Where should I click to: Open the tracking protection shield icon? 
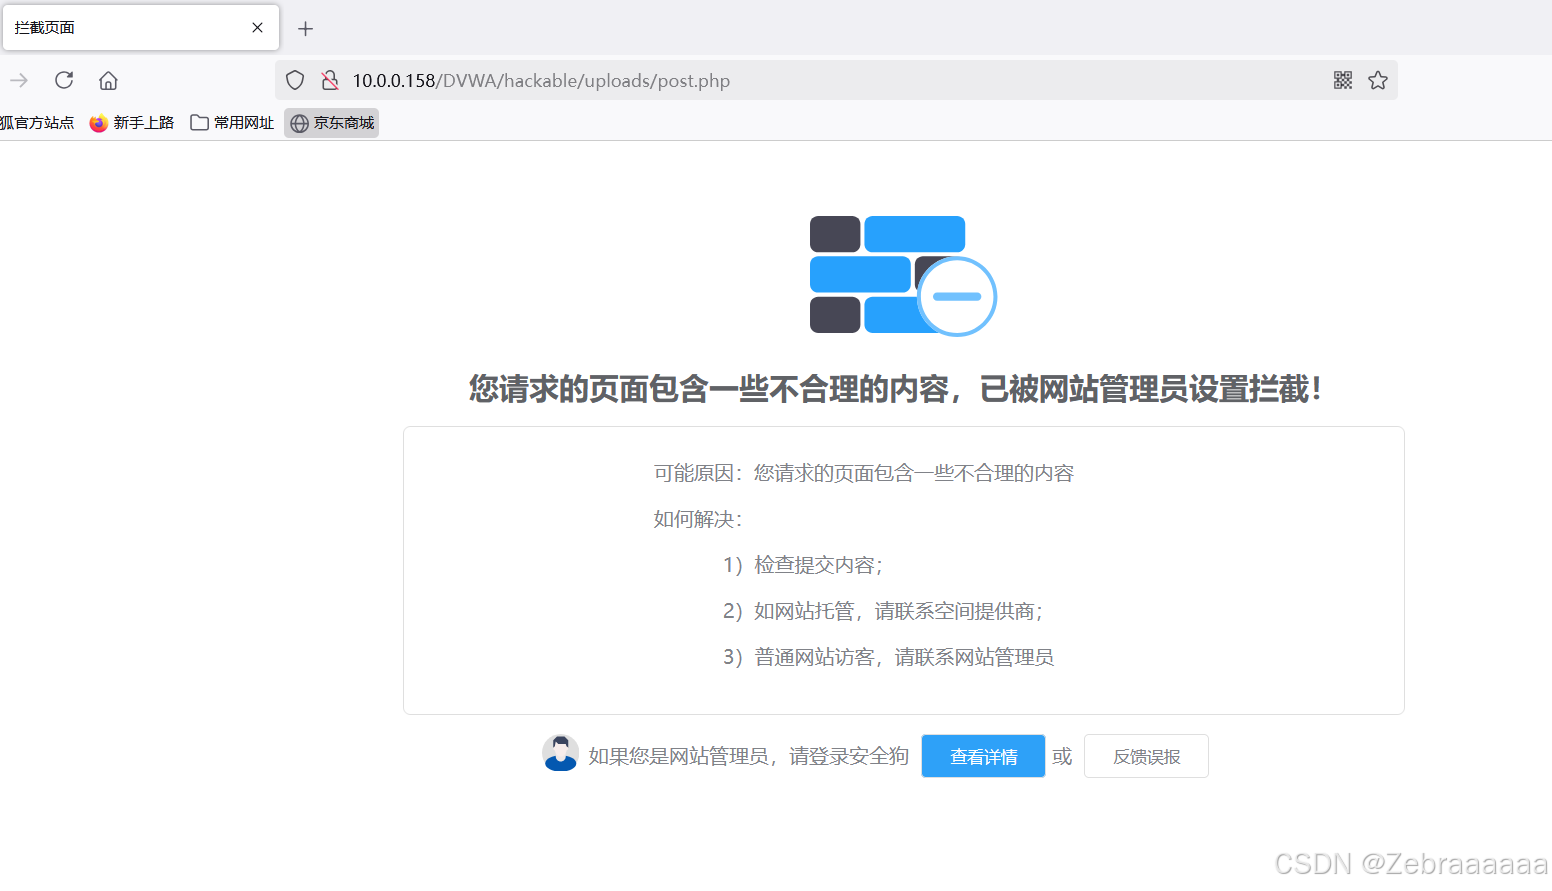click(295, 80)
